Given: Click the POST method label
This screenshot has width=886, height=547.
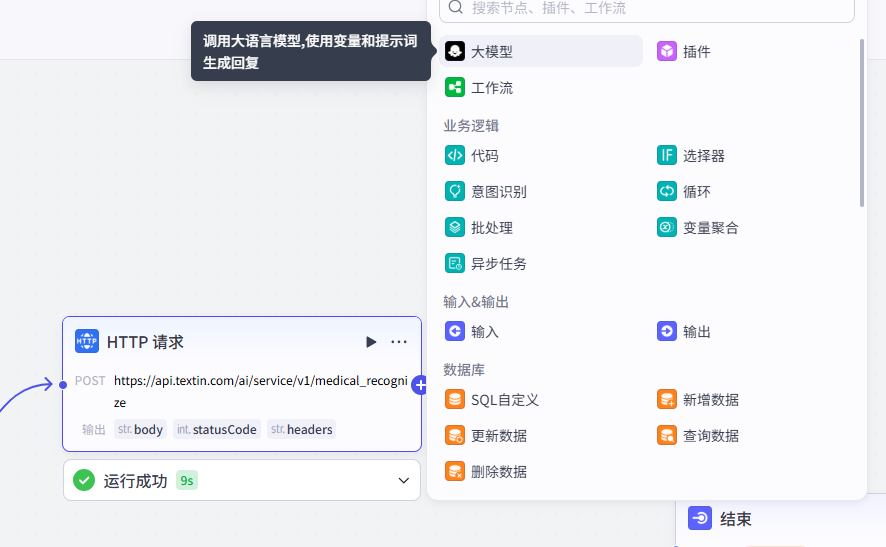Looking at the screenshot, I should pos(90,380).
